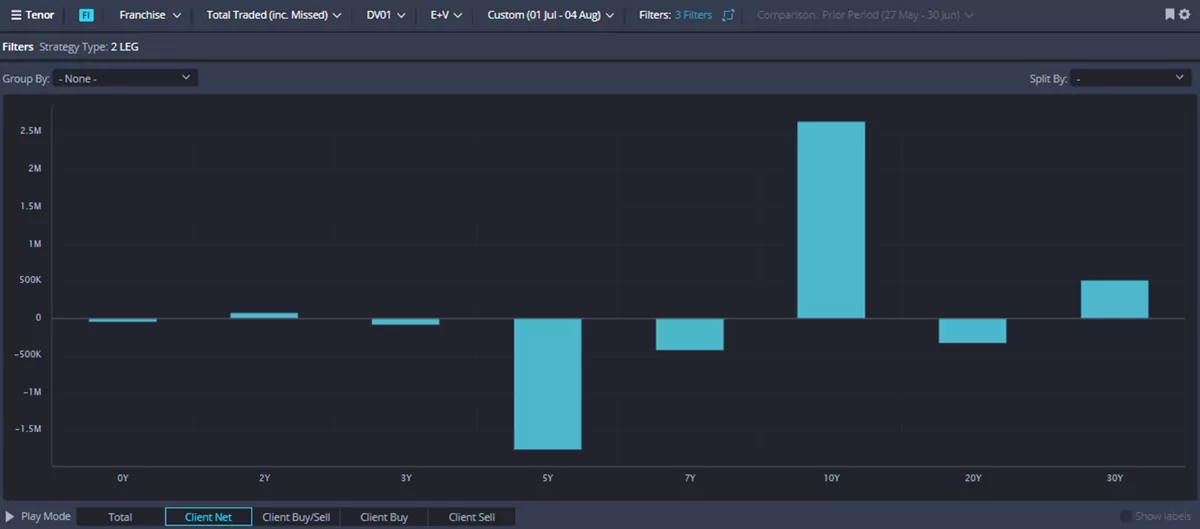The width and height of the screenshot is (1200, 529).
Task: Click the 3Y axis label
Action: click(x=406, y=479)
